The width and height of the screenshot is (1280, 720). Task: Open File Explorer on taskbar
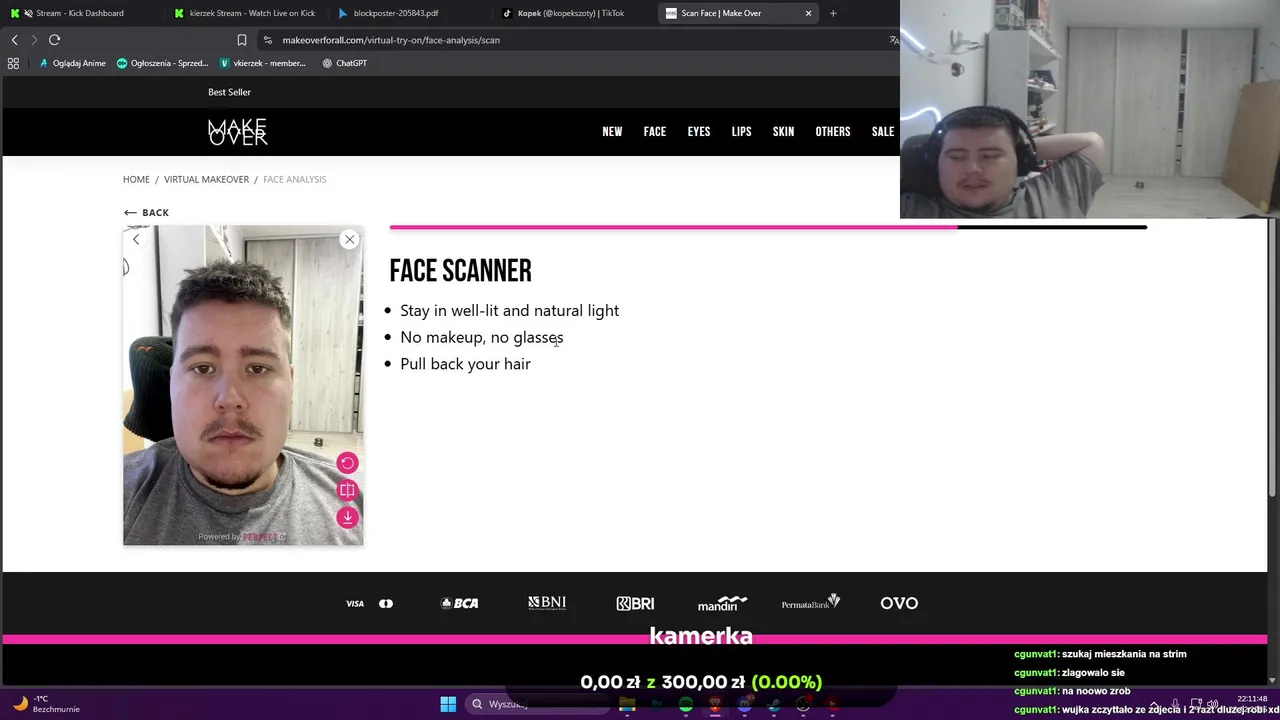coord(627,704)
